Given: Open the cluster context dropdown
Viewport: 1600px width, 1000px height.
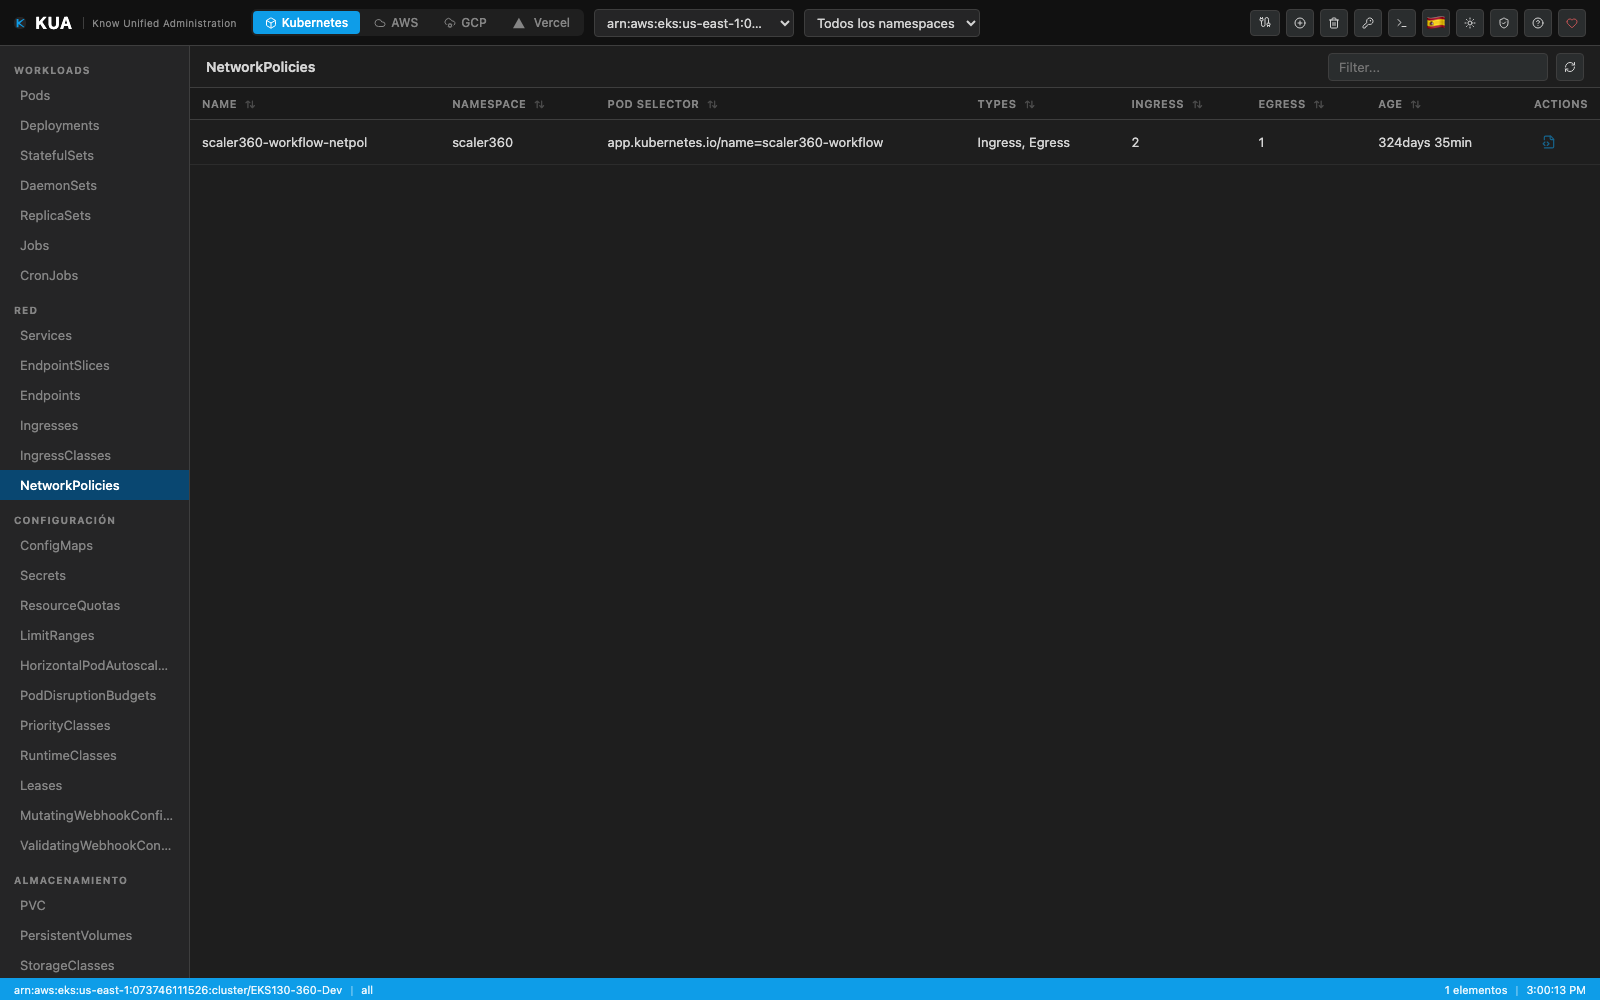Looking at the screenshot, I should pyautogui.click(x=694, y=23).
